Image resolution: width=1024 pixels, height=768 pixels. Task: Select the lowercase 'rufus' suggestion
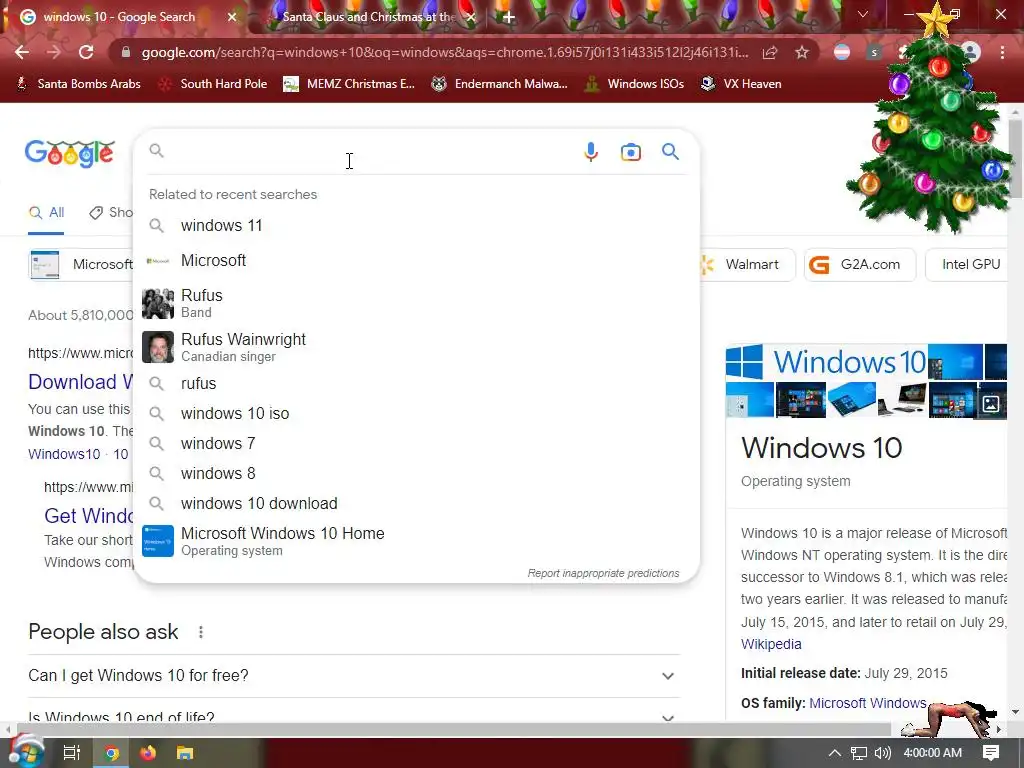416,383
